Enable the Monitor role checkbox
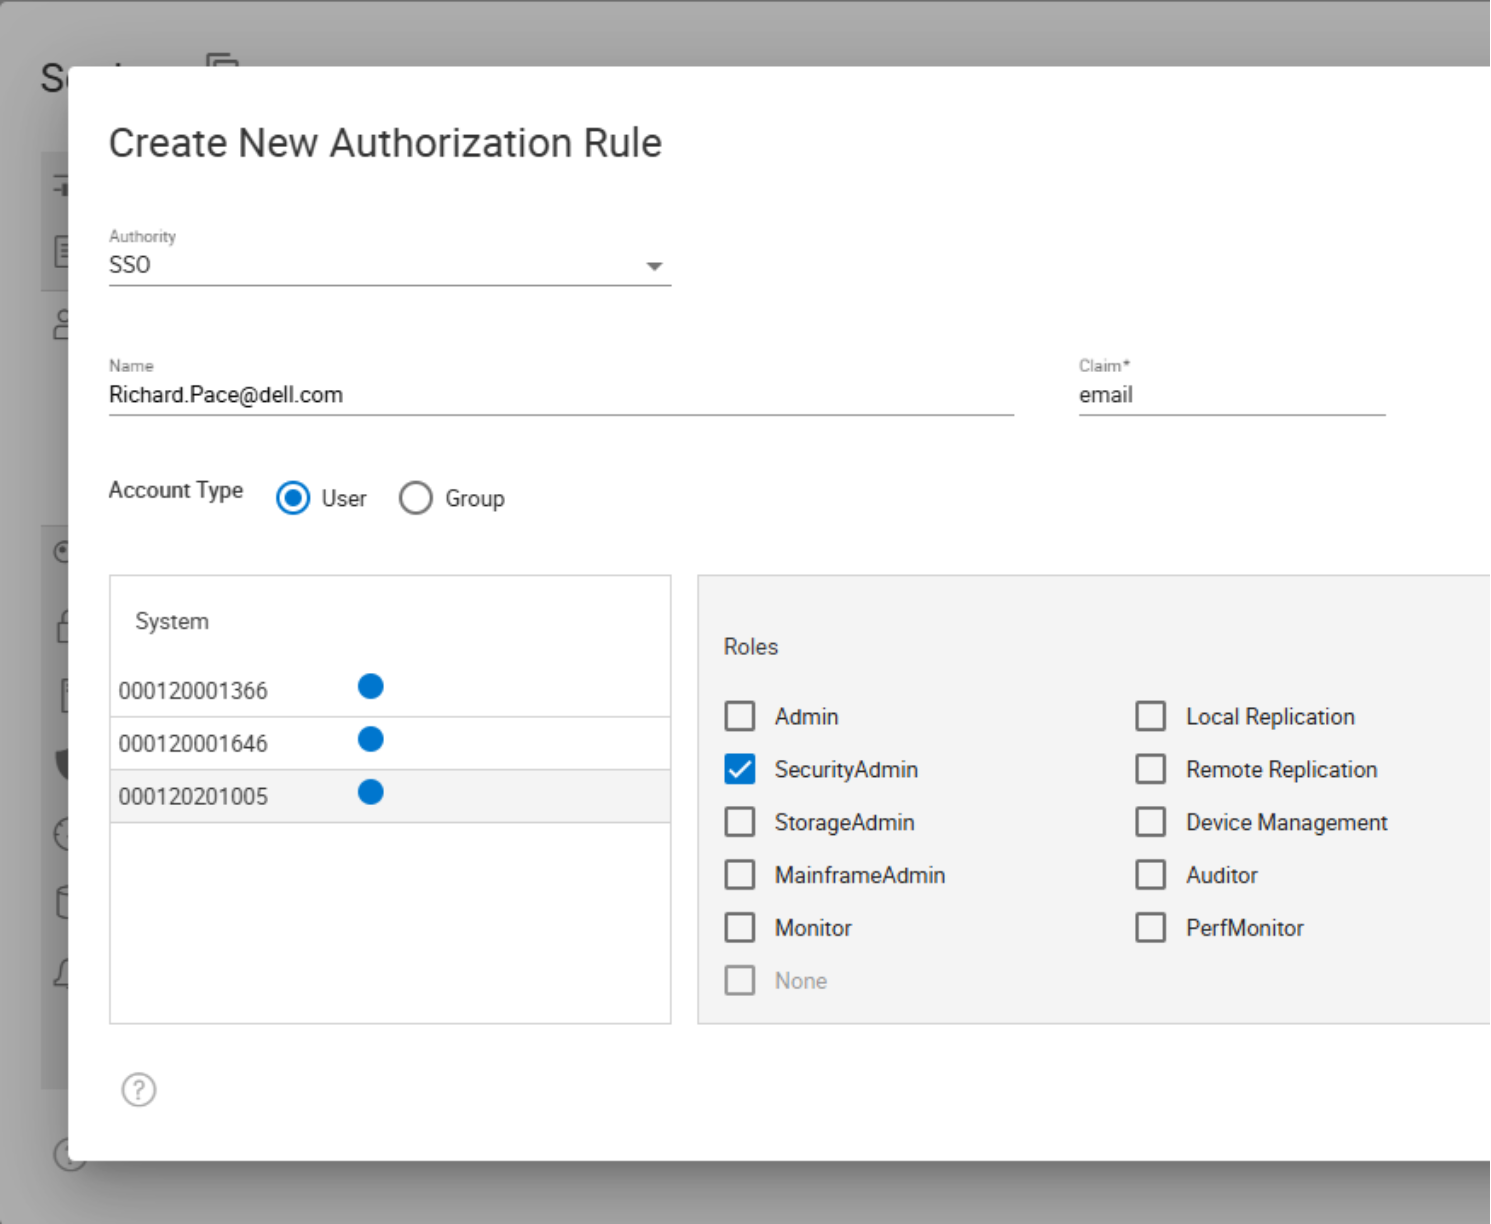1491x1224 pixels. click(x=740, y=928)
